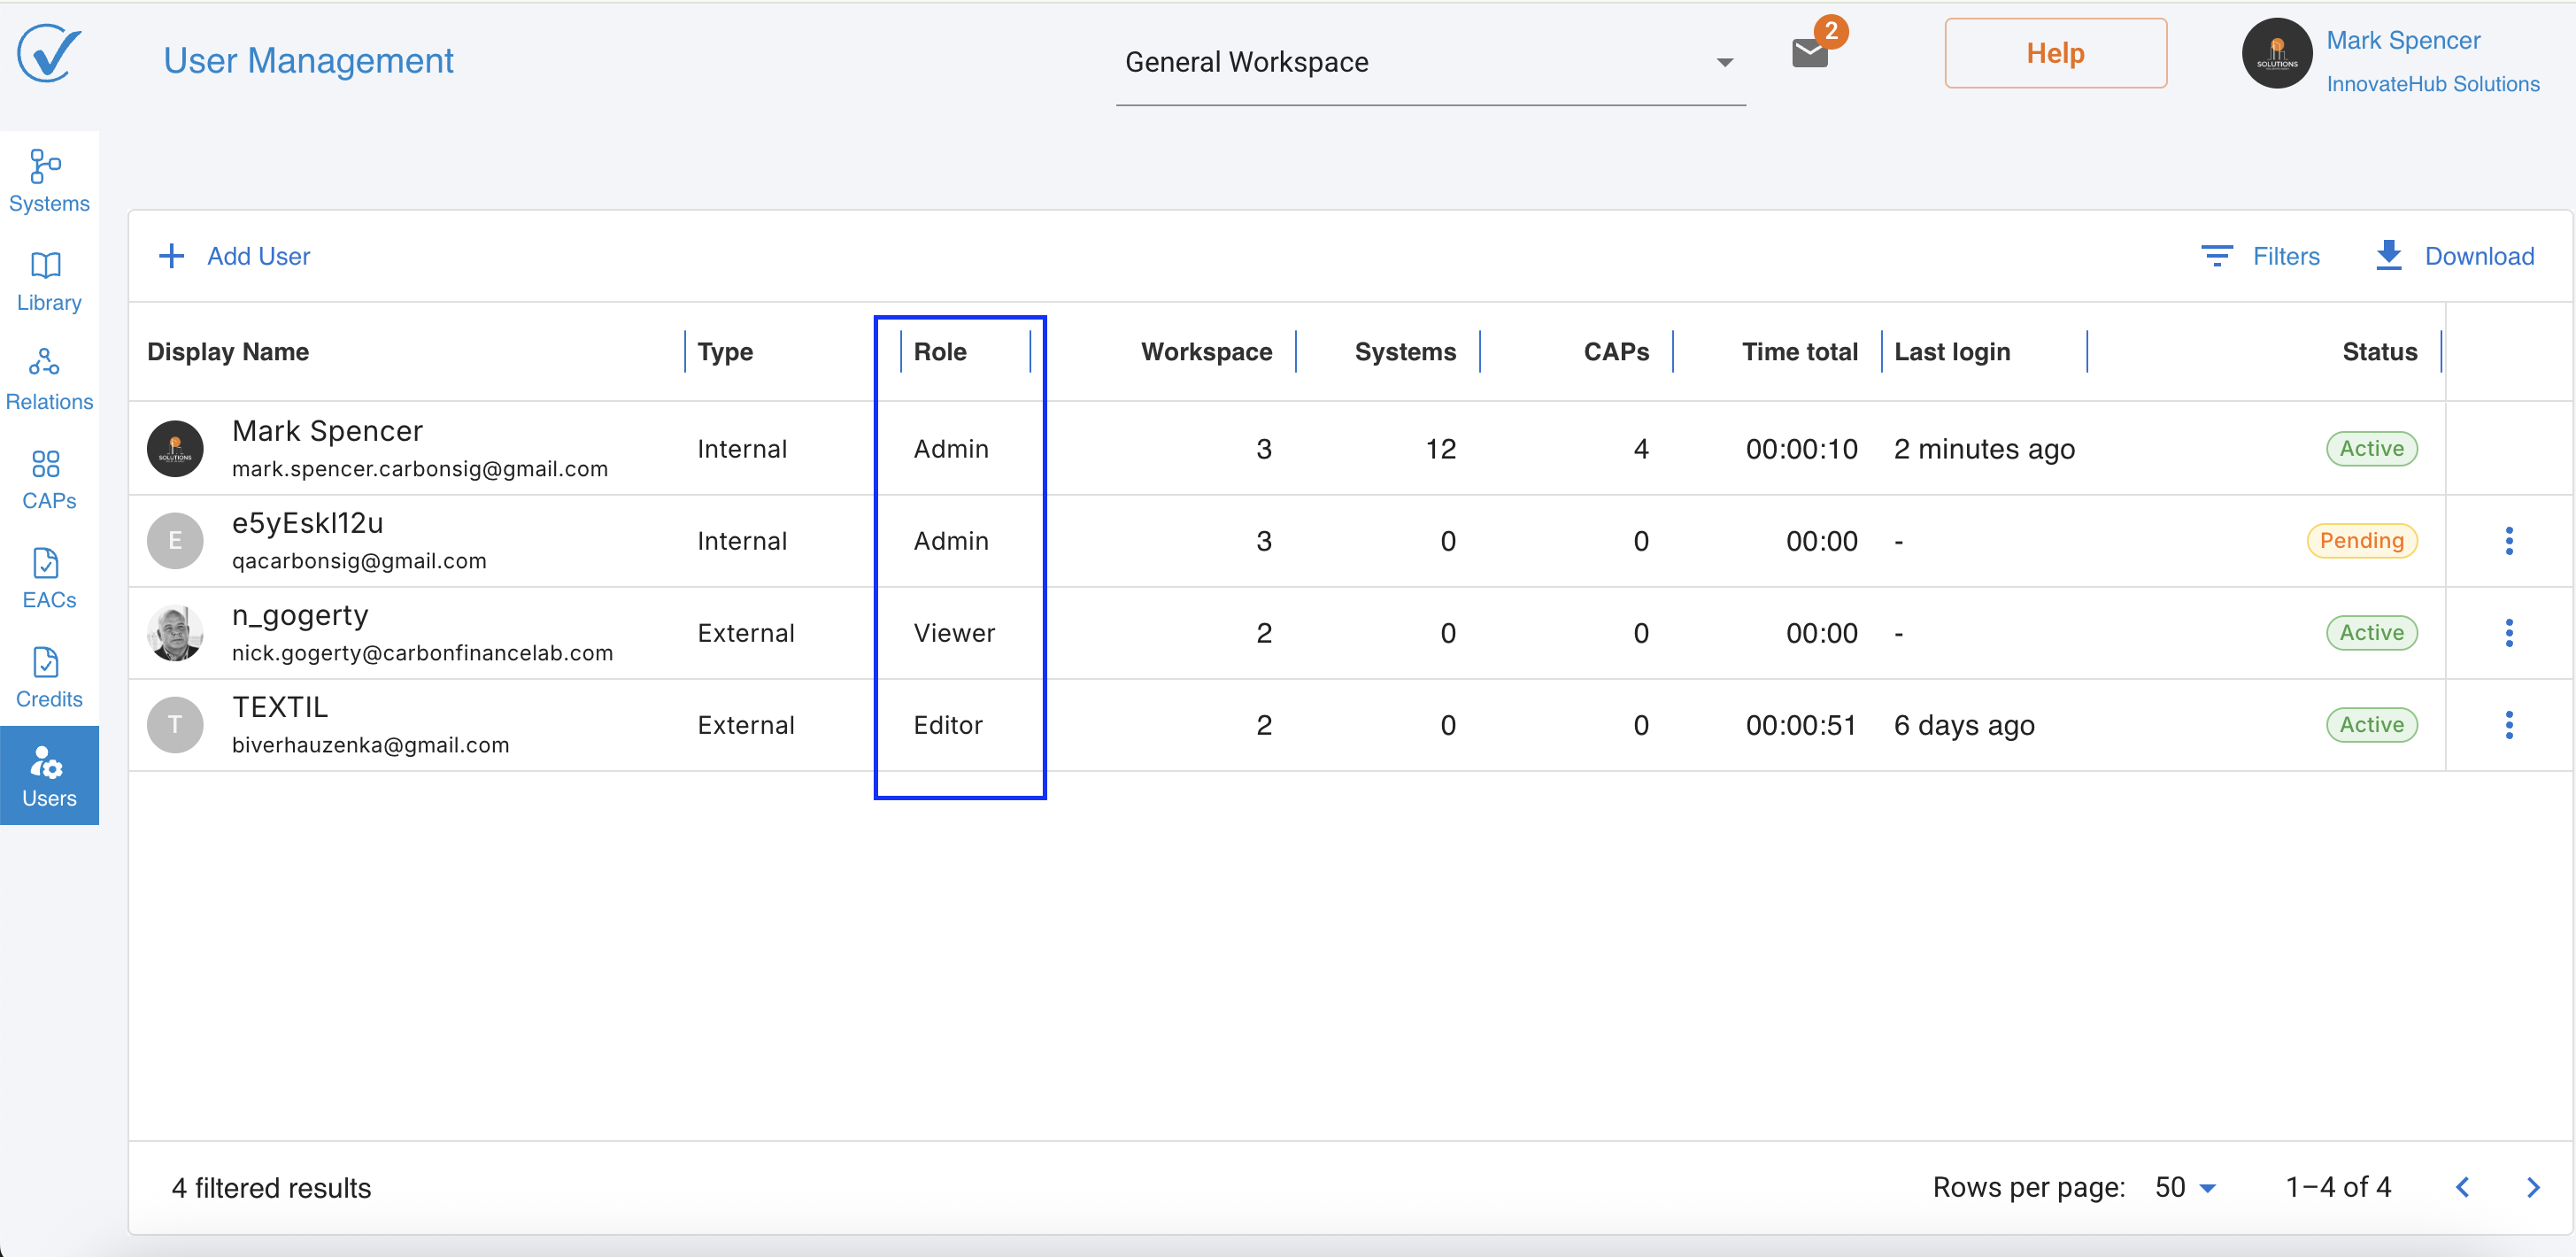Viewport: 2576px width, 1257px height.
Task: Open three-dot menu for n_gogerty
Action: [x=2508, y=633]
